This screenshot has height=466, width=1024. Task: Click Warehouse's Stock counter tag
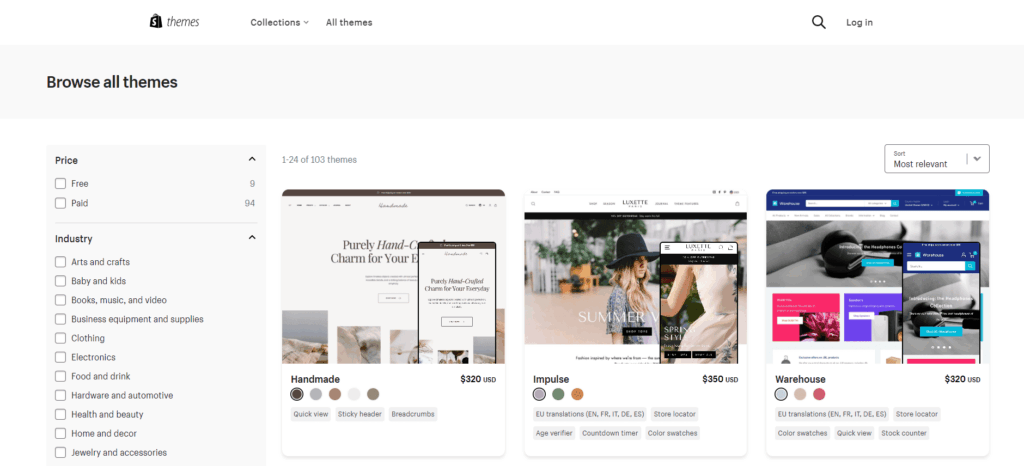[904, 433]
